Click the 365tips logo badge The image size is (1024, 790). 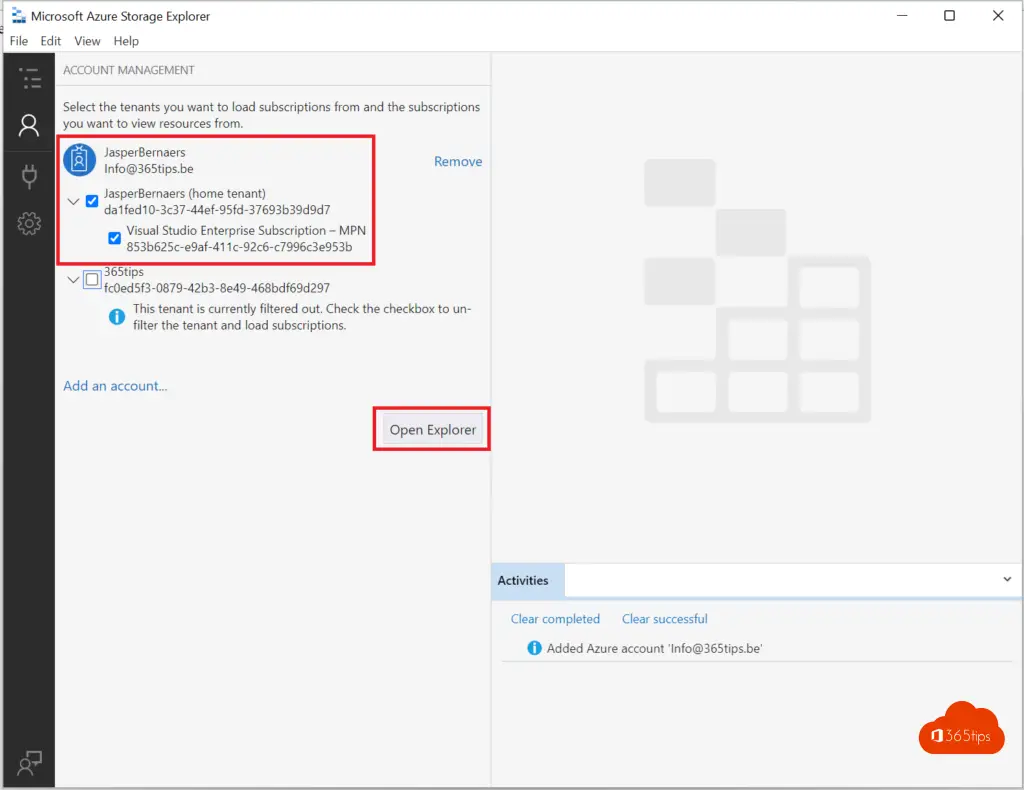point(960,727)
